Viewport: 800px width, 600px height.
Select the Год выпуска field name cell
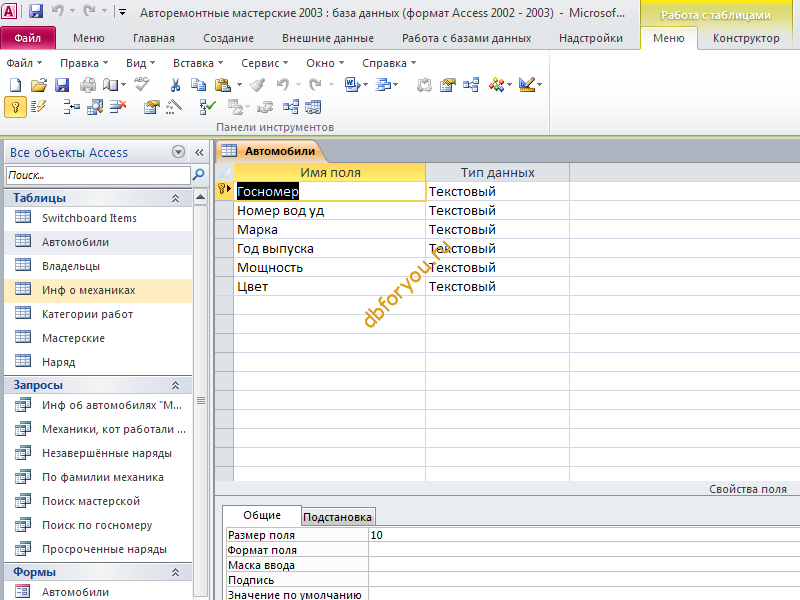(x=329, y=248)
